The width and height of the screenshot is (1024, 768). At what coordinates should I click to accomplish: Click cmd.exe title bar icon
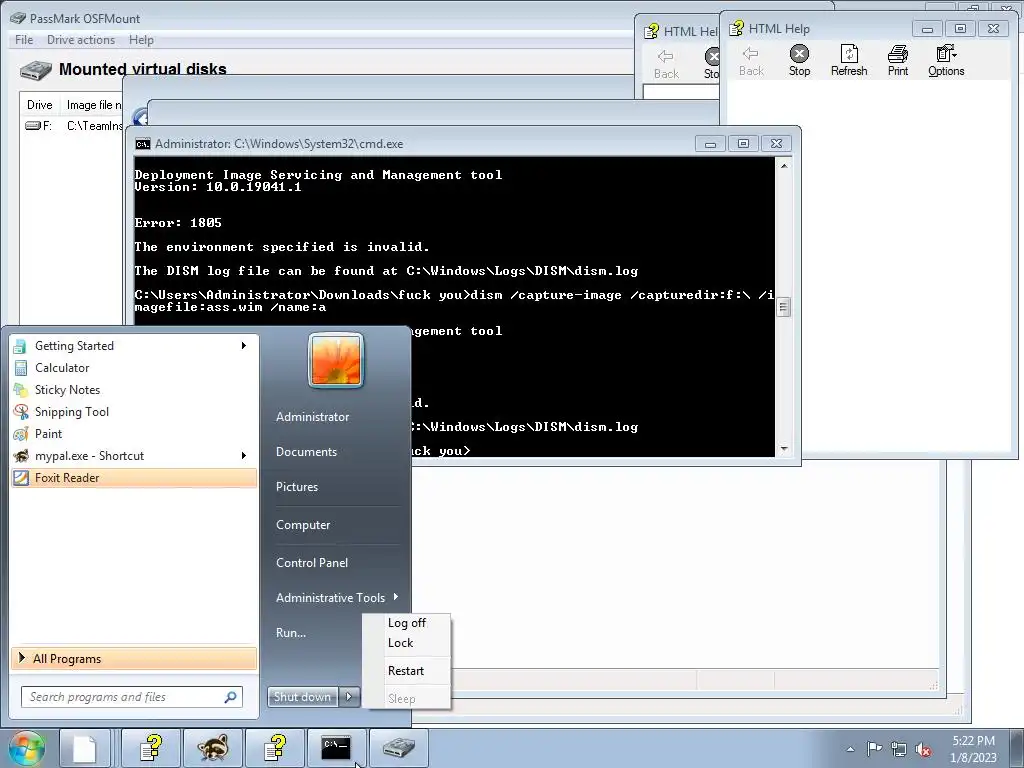coord(142,144)
